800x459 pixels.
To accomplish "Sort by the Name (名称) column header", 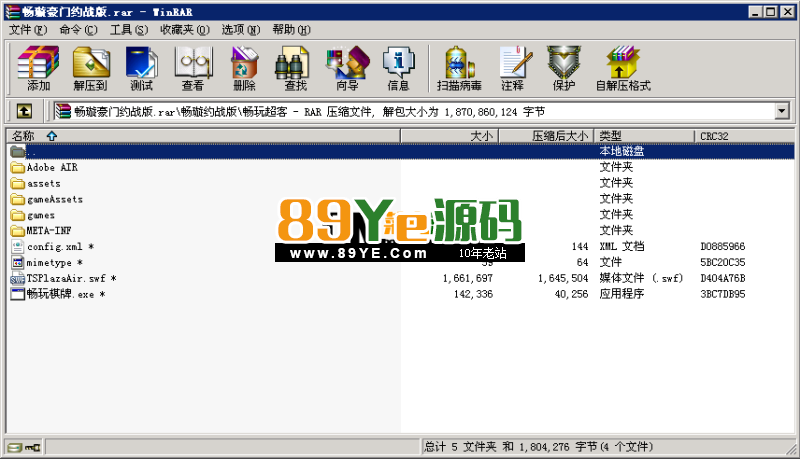I will pos(204,136).
